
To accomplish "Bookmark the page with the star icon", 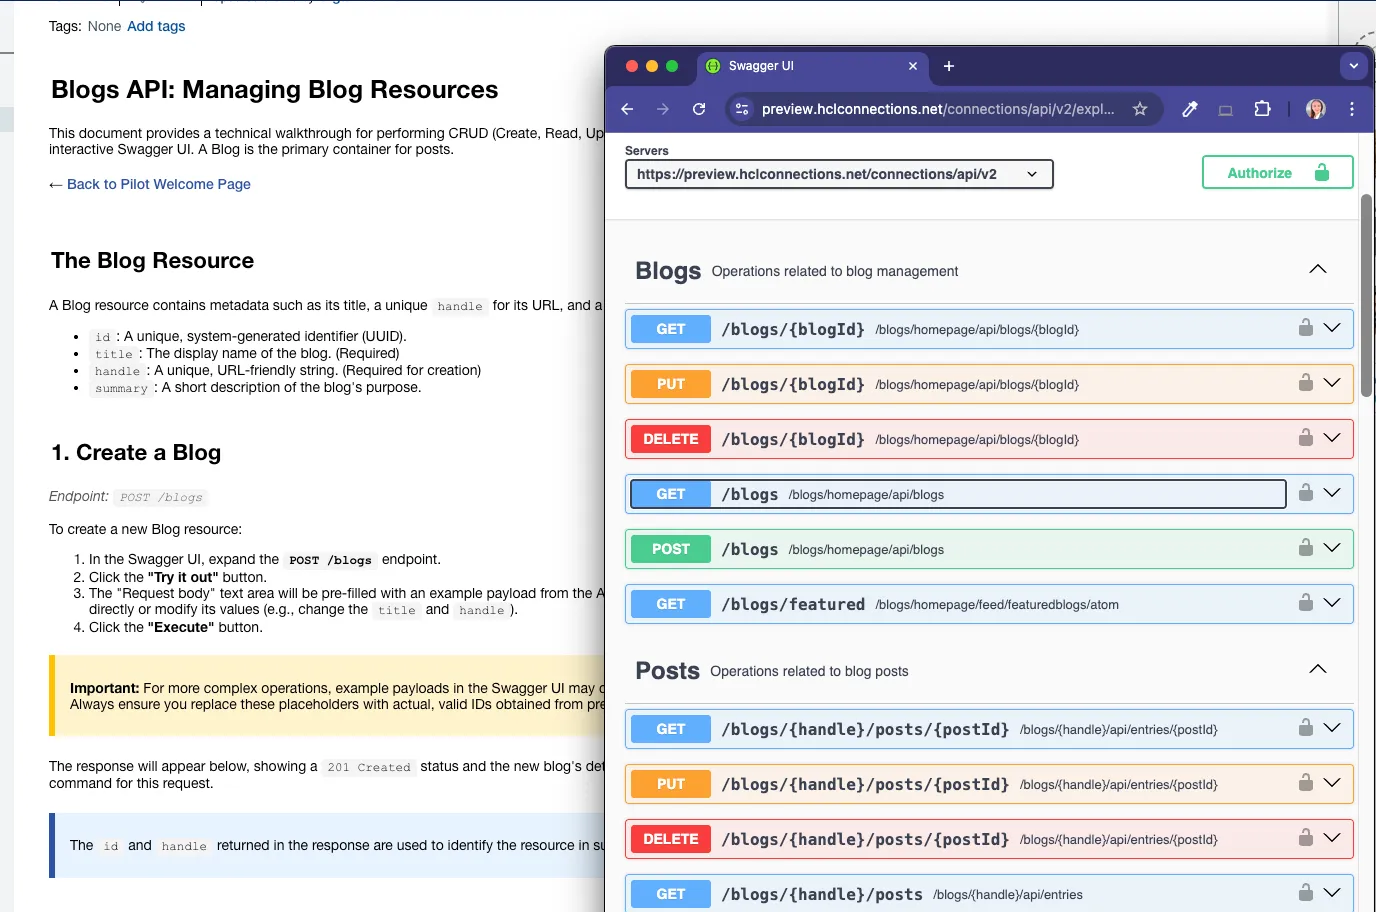I will click(x=1140, y=109).
